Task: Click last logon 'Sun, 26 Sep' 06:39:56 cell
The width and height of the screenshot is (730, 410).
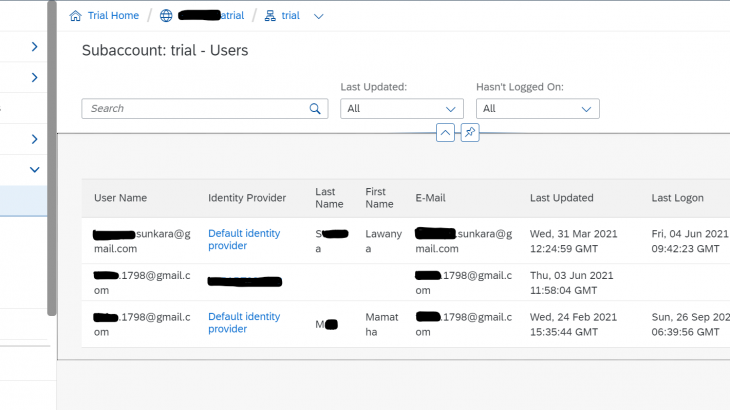Action: point(690,324)
